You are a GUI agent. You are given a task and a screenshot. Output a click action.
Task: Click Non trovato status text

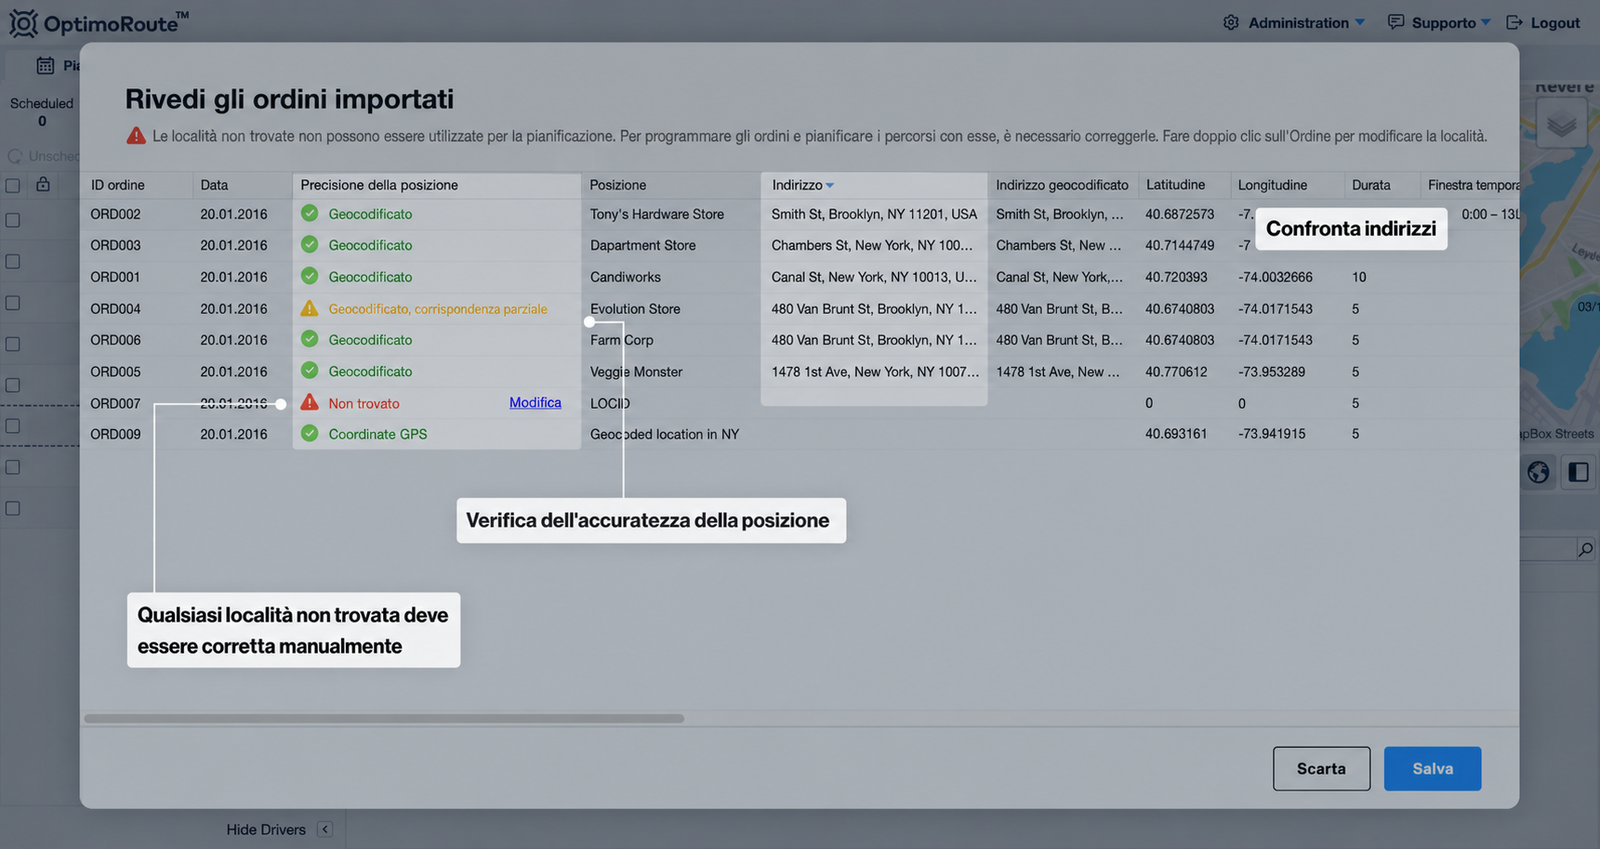tap(364, 404)
